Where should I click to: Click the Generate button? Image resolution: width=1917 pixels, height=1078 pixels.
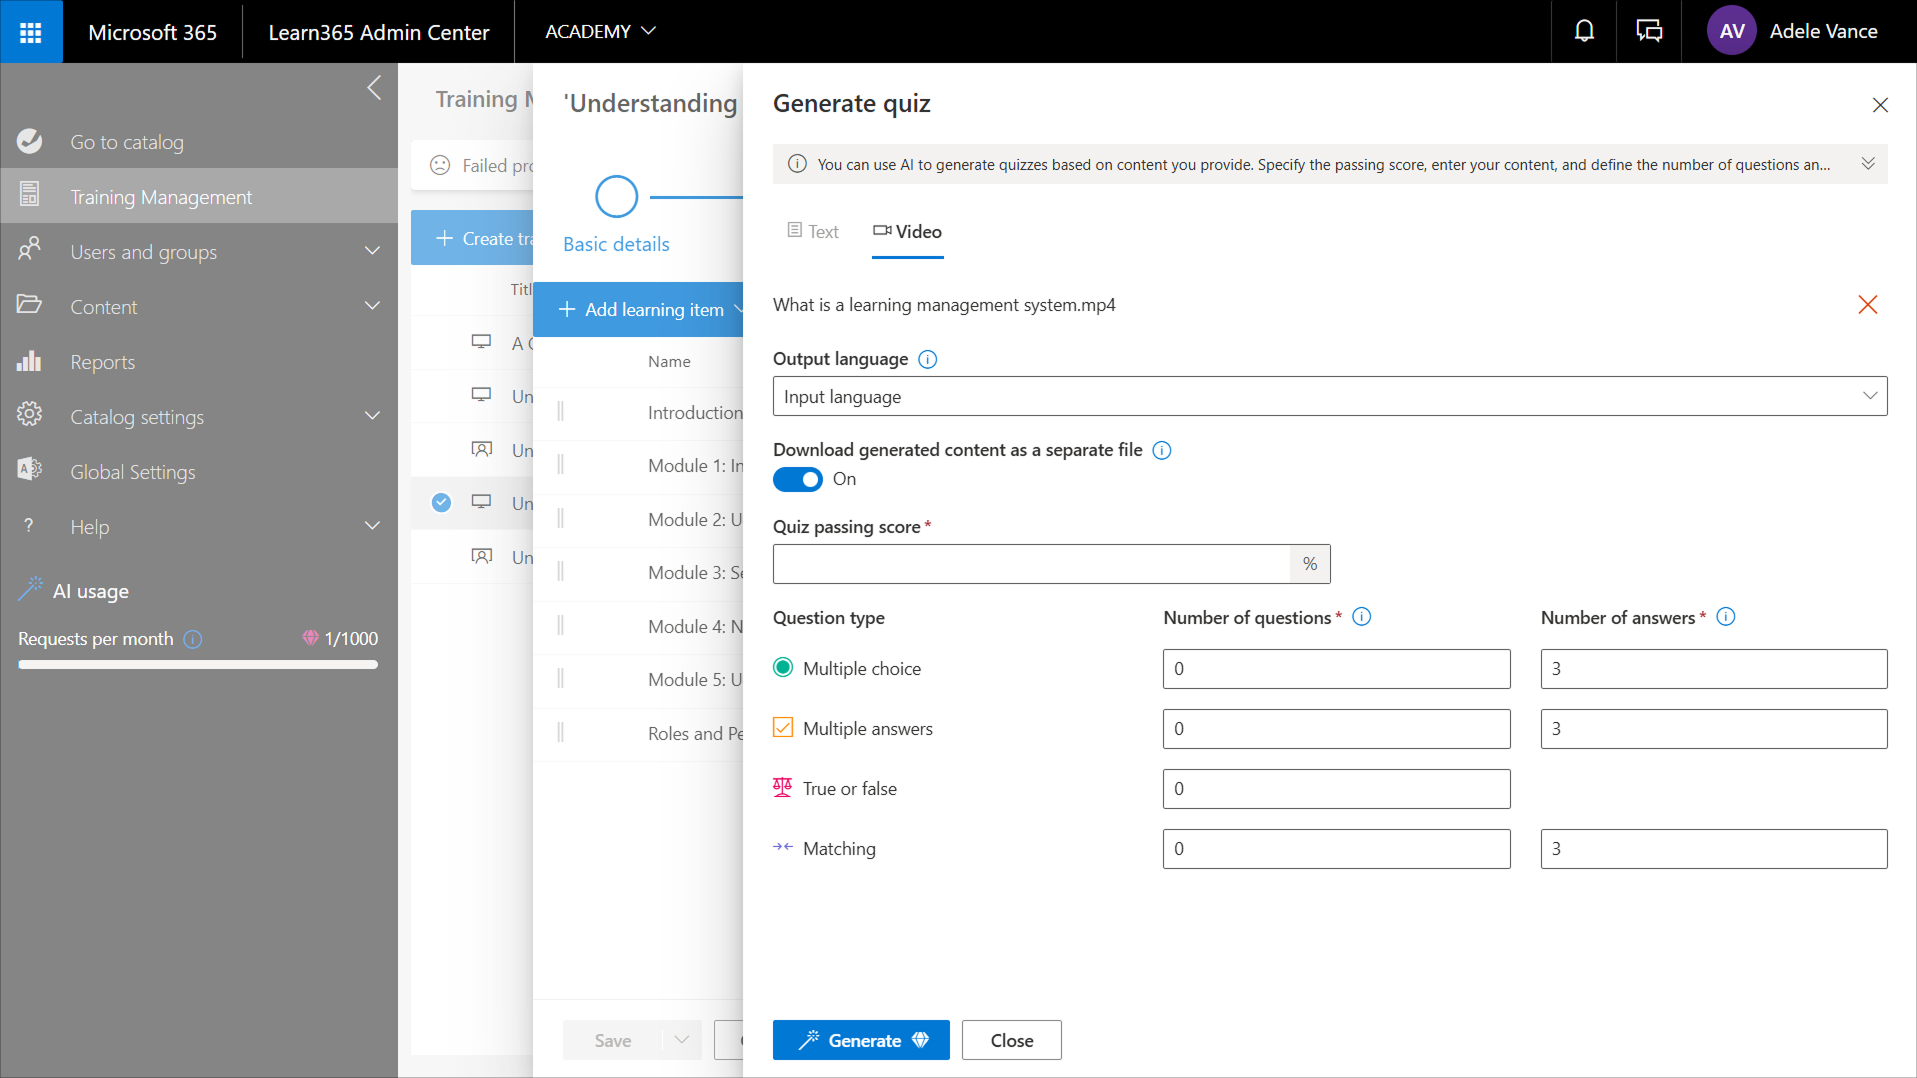click(x=860, y=1040)
